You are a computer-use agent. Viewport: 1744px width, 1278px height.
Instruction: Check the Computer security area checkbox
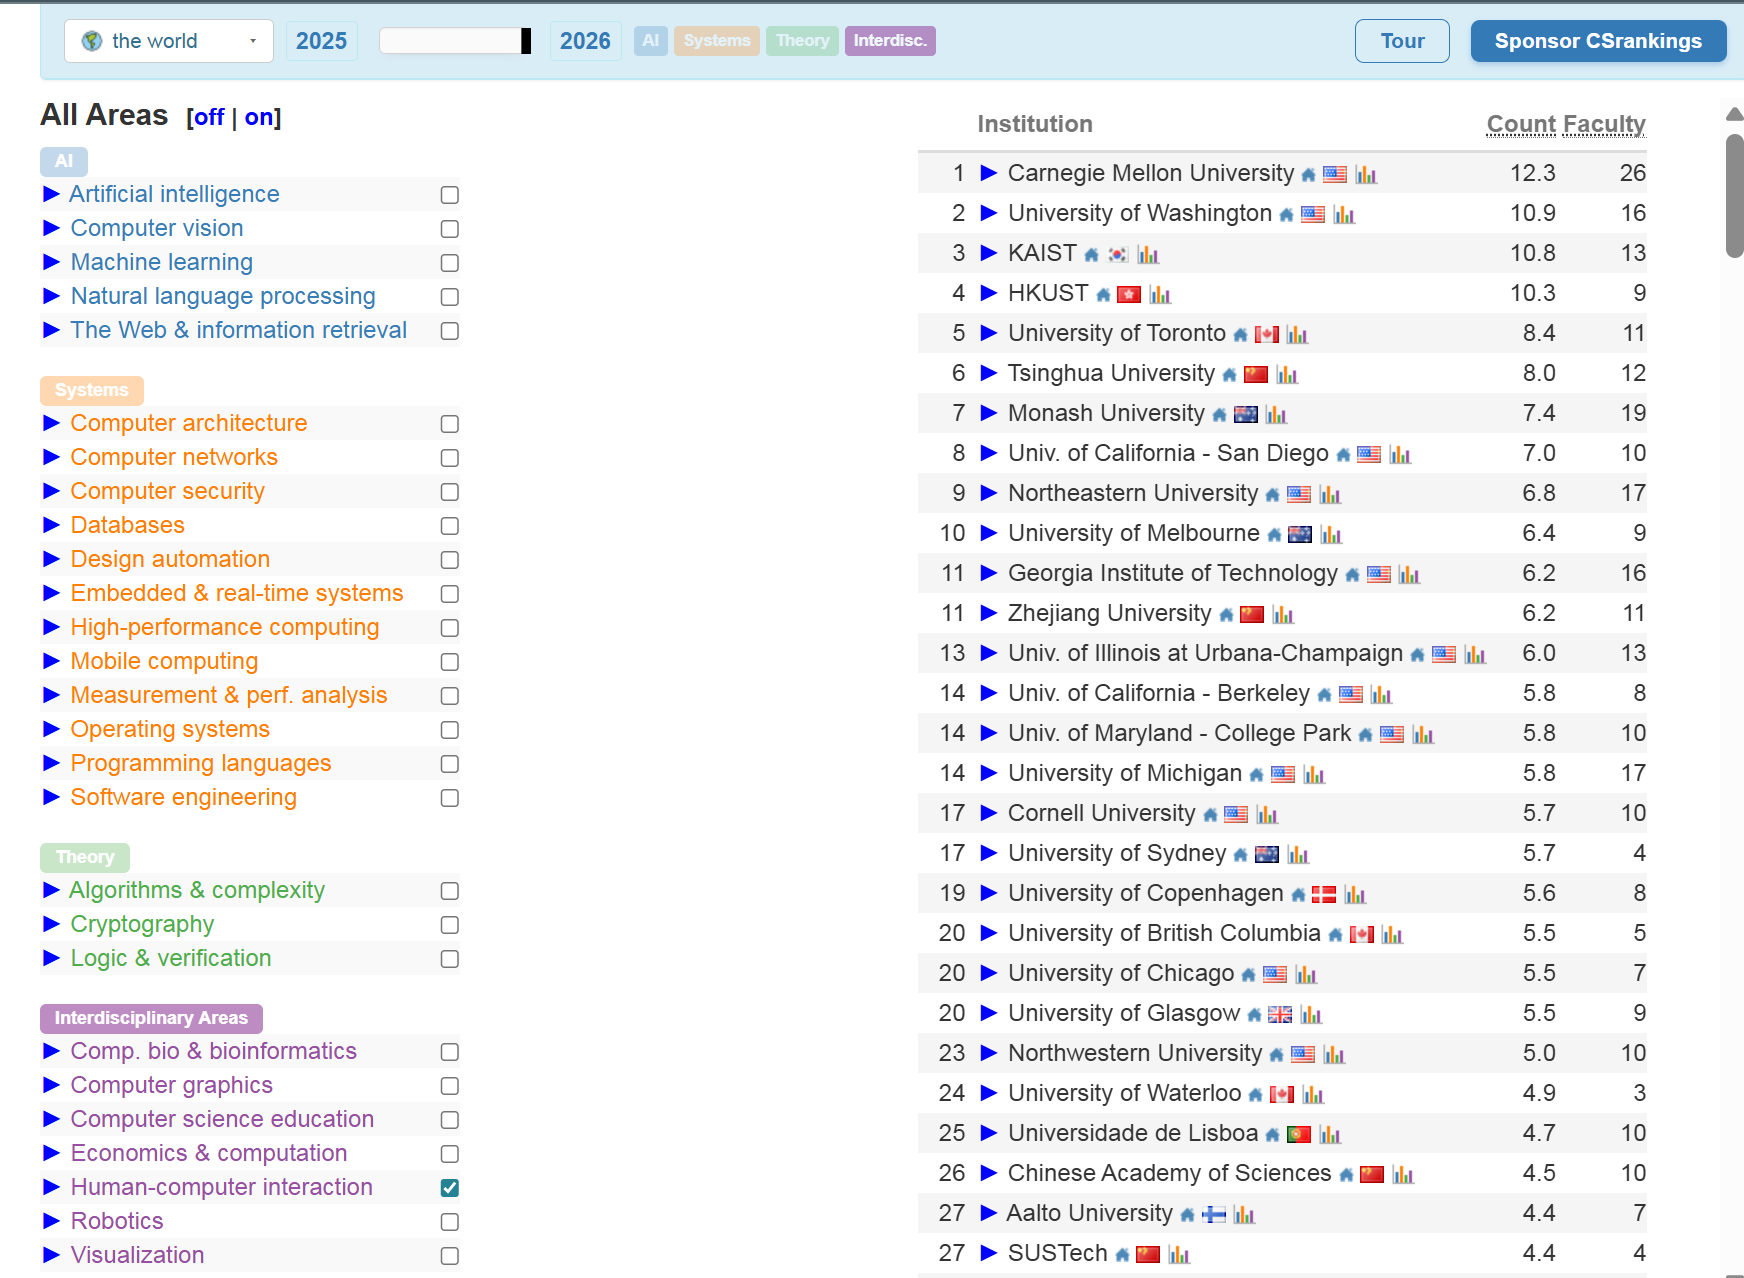[450, 492]
